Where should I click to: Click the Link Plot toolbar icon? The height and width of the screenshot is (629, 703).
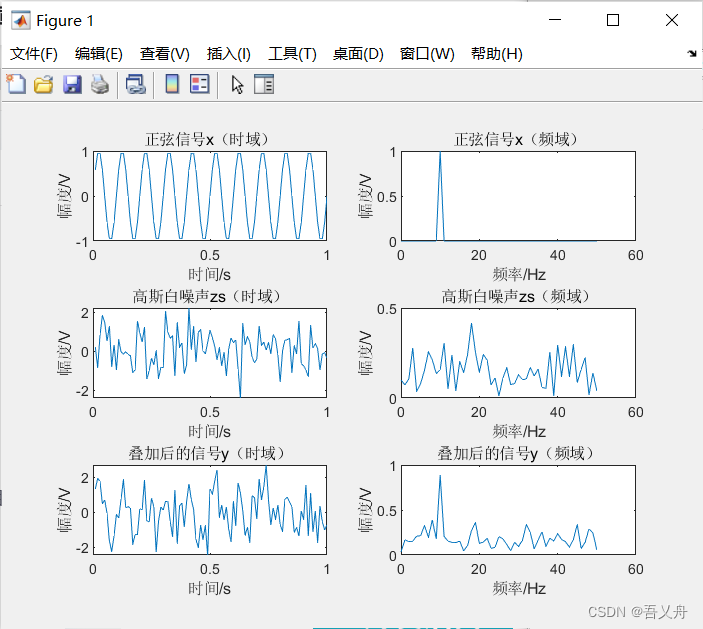click(135, 84)
